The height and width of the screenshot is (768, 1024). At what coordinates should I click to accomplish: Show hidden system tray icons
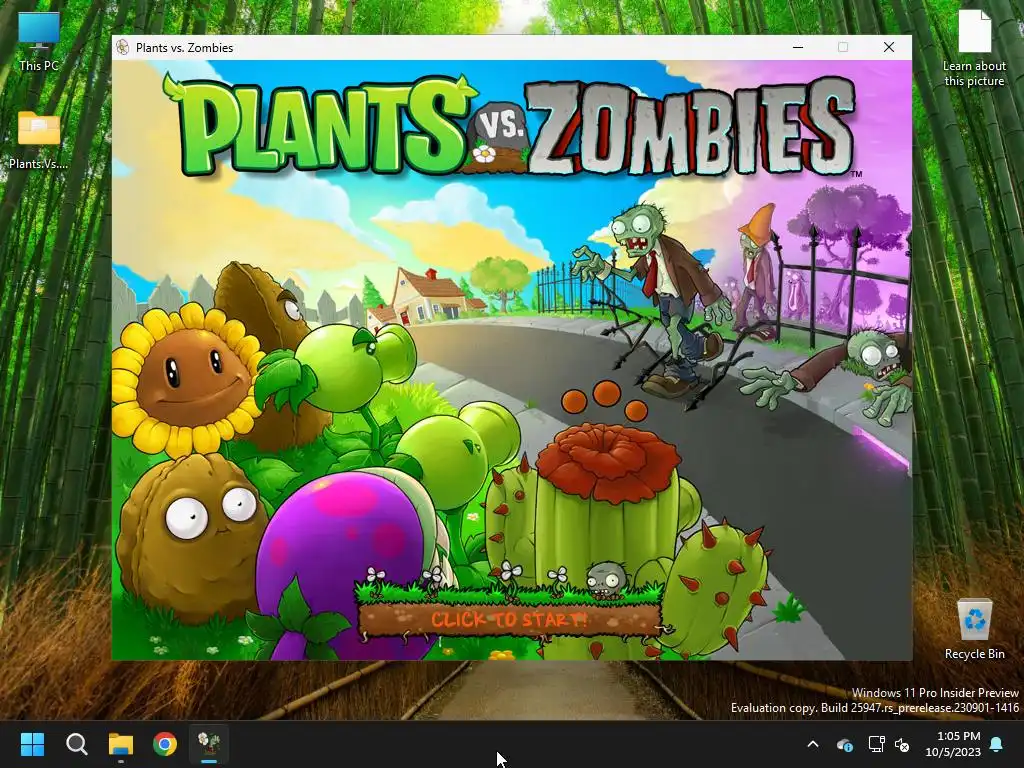(813, 744)
